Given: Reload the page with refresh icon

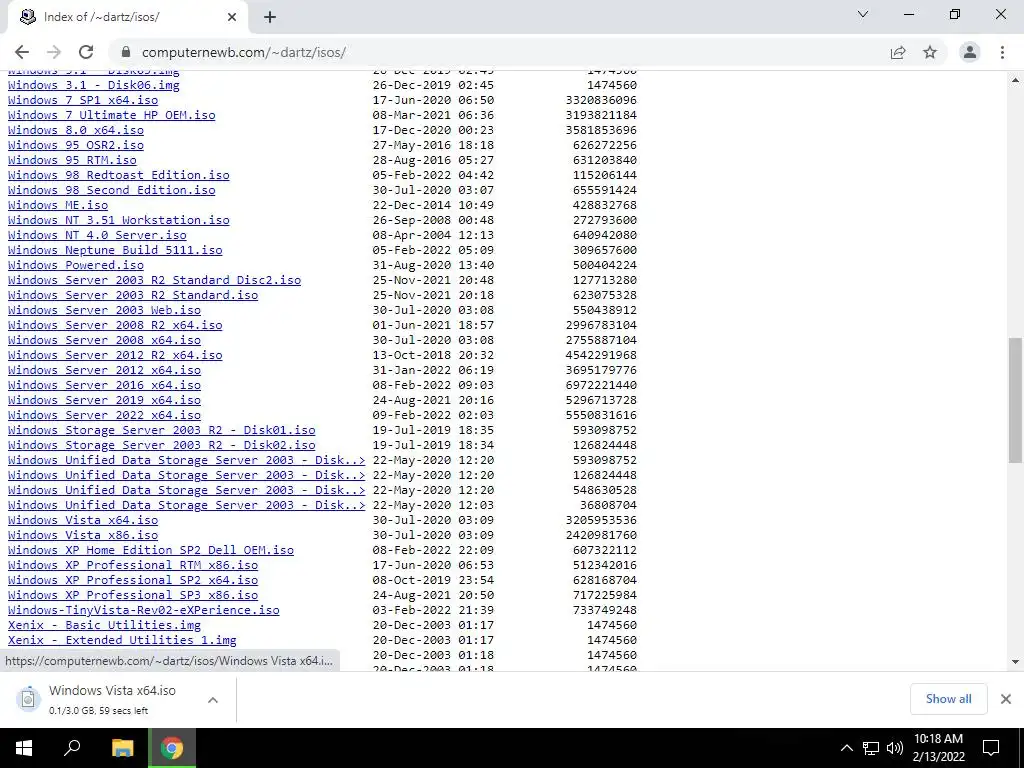Looking at the screenshot, I should (x=86, y=52).
